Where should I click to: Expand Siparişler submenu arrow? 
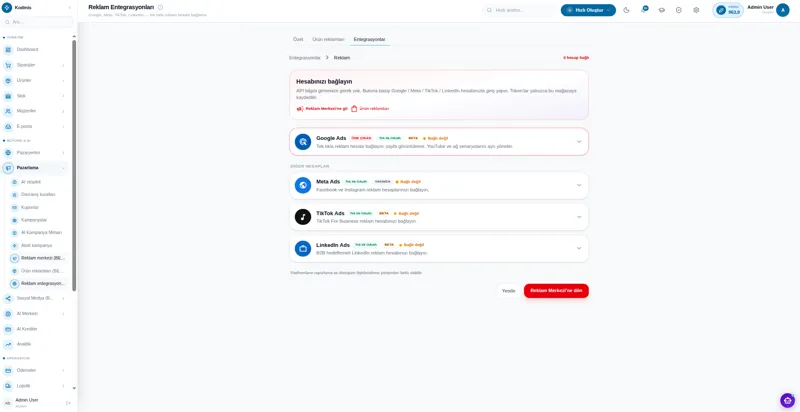tap(63, 65)
